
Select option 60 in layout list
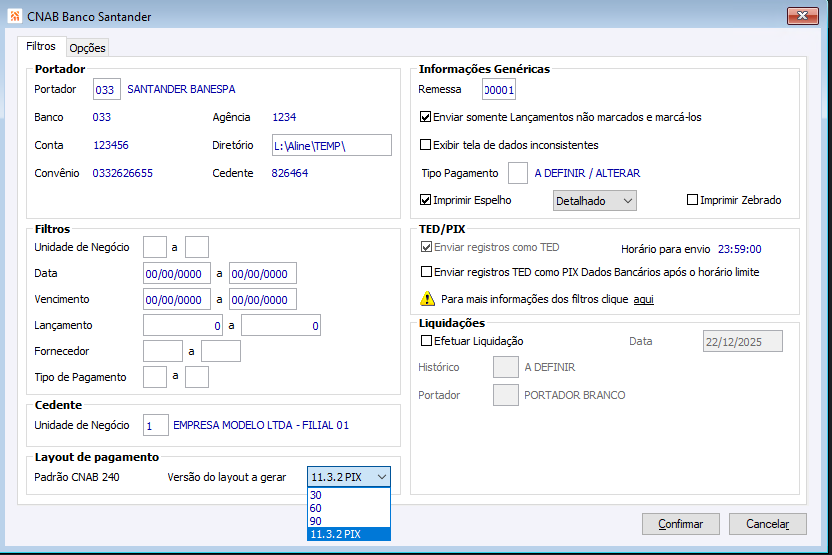pyautogui.click(x=349, y=508)
